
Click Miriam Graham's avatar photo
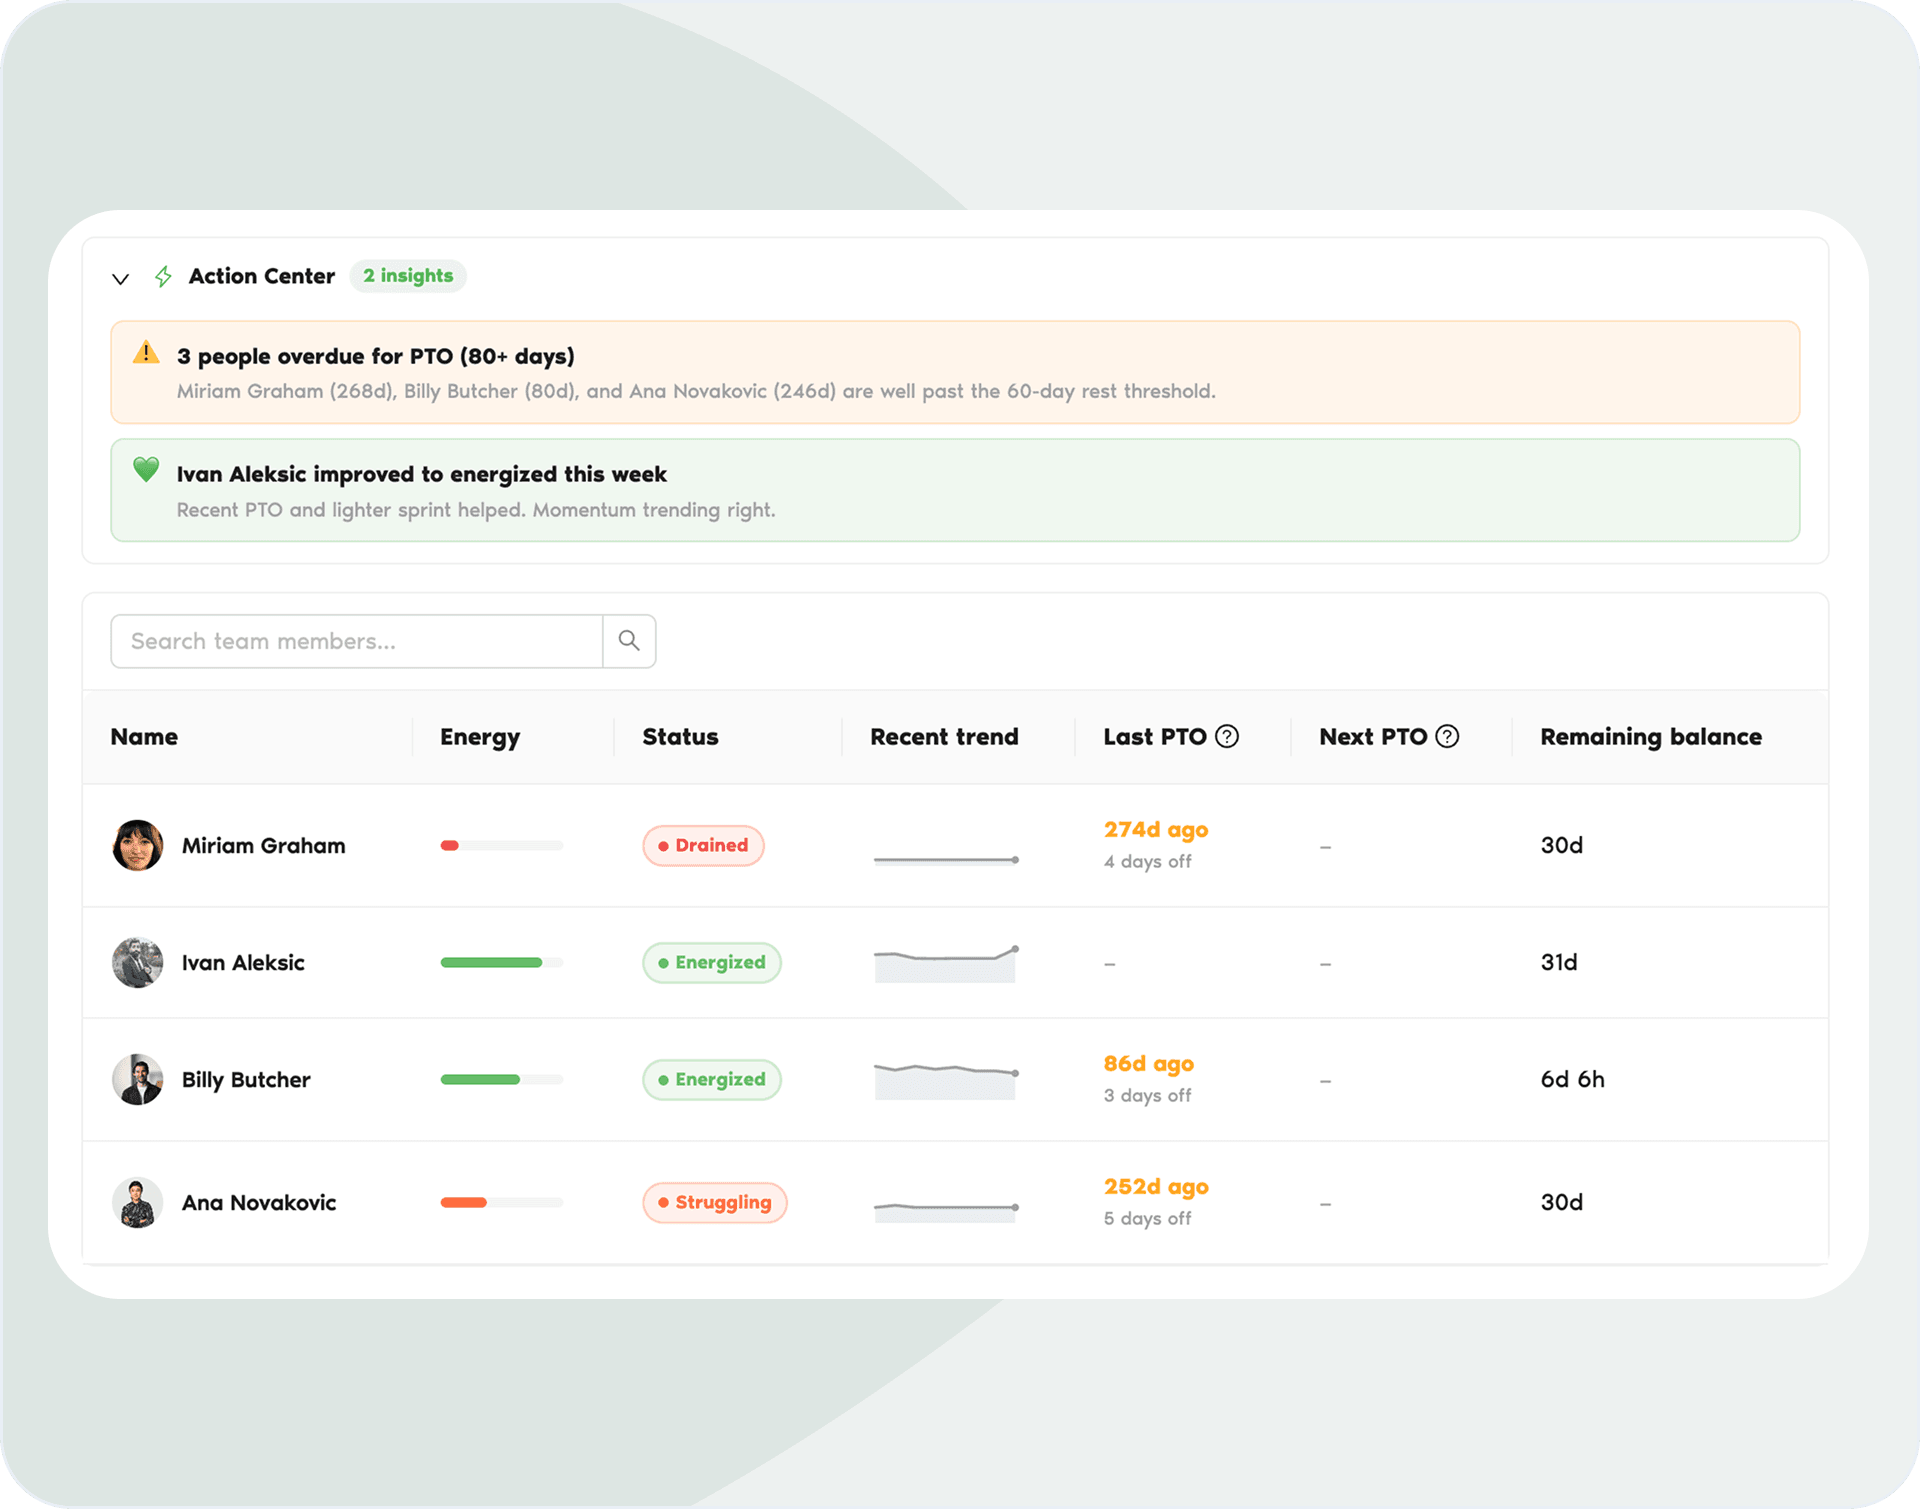click(x=138, y=846)
